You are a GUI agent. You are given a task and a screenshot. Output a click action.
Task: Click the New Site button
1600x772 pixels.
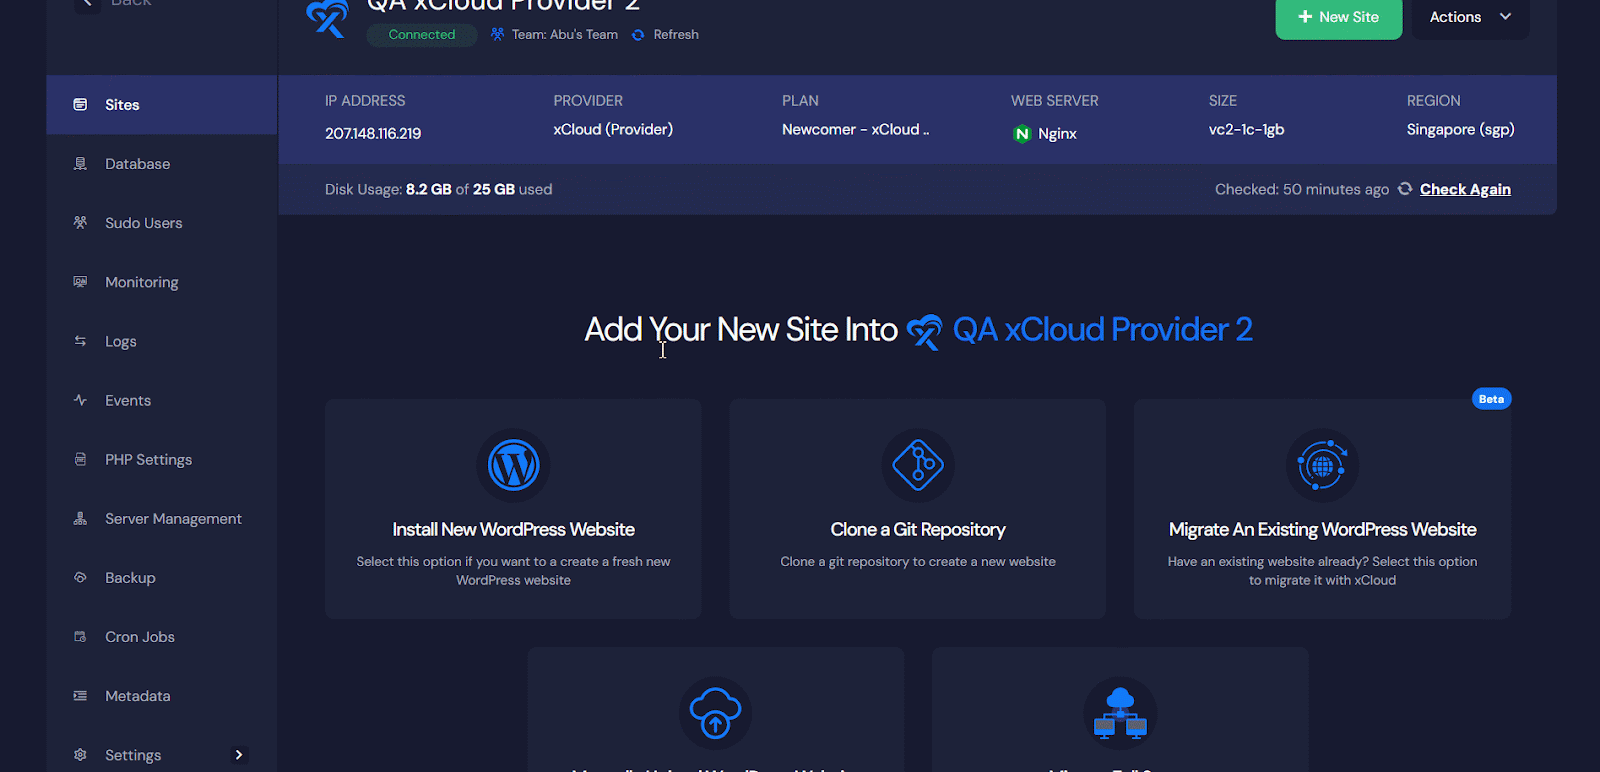1338,17
